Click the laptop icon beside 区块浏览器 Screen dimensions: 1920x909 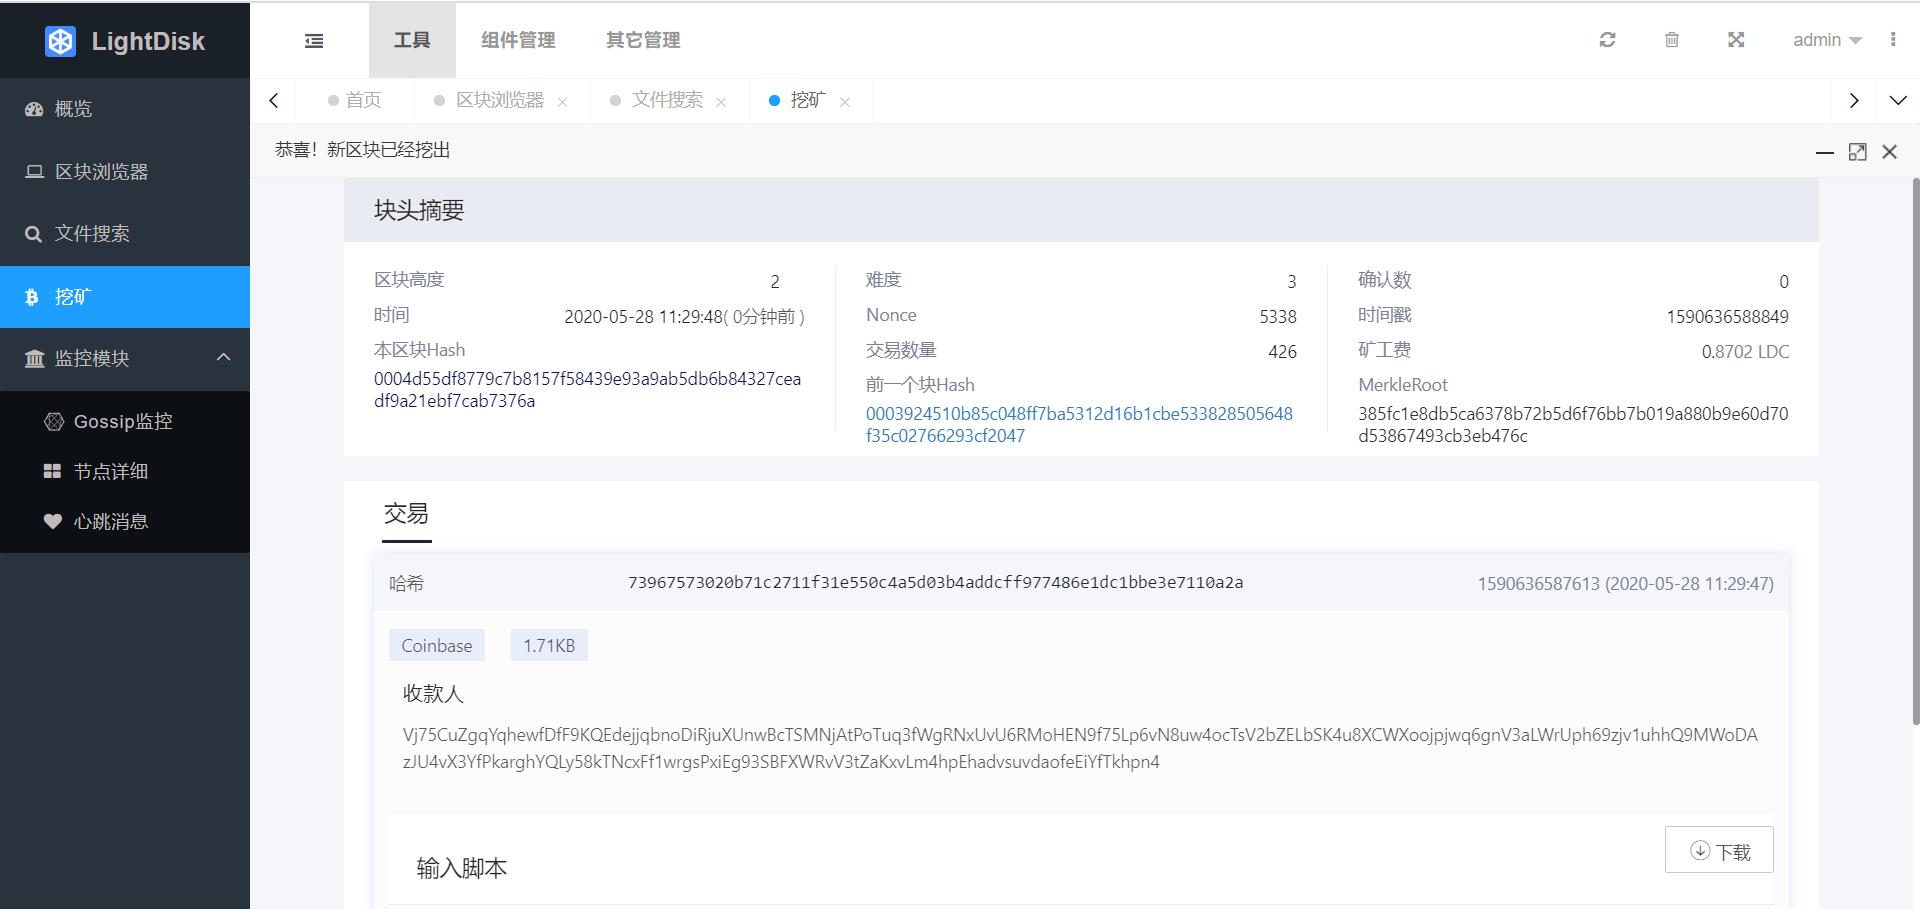(34, 172)
